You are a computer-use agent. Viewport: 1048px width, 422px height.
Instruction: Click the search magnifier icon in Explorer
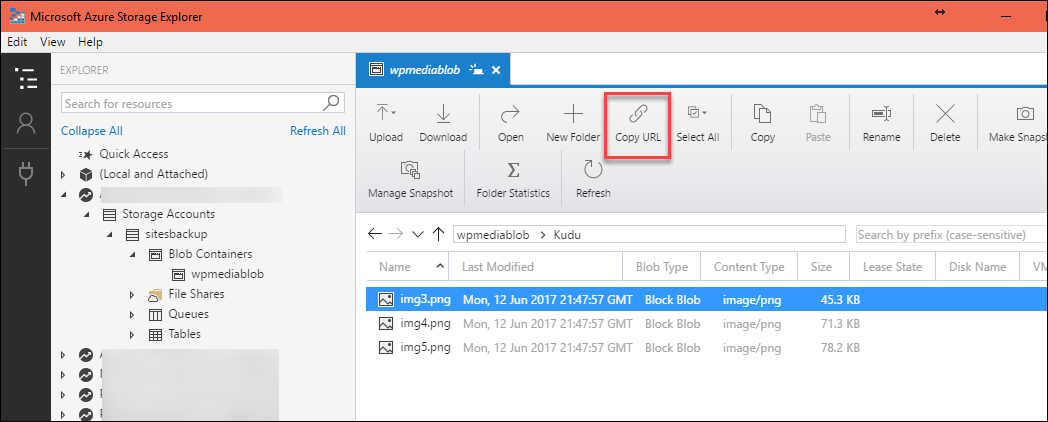(x=332, y=102)
